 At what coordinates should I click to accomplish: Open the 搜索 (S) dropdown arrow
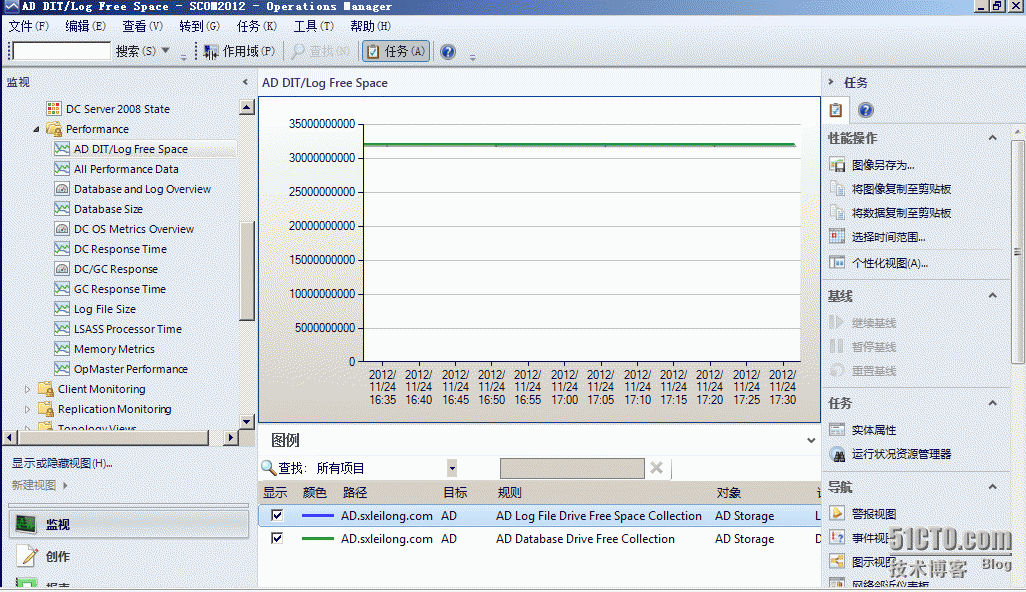click(x=166, y=51)
